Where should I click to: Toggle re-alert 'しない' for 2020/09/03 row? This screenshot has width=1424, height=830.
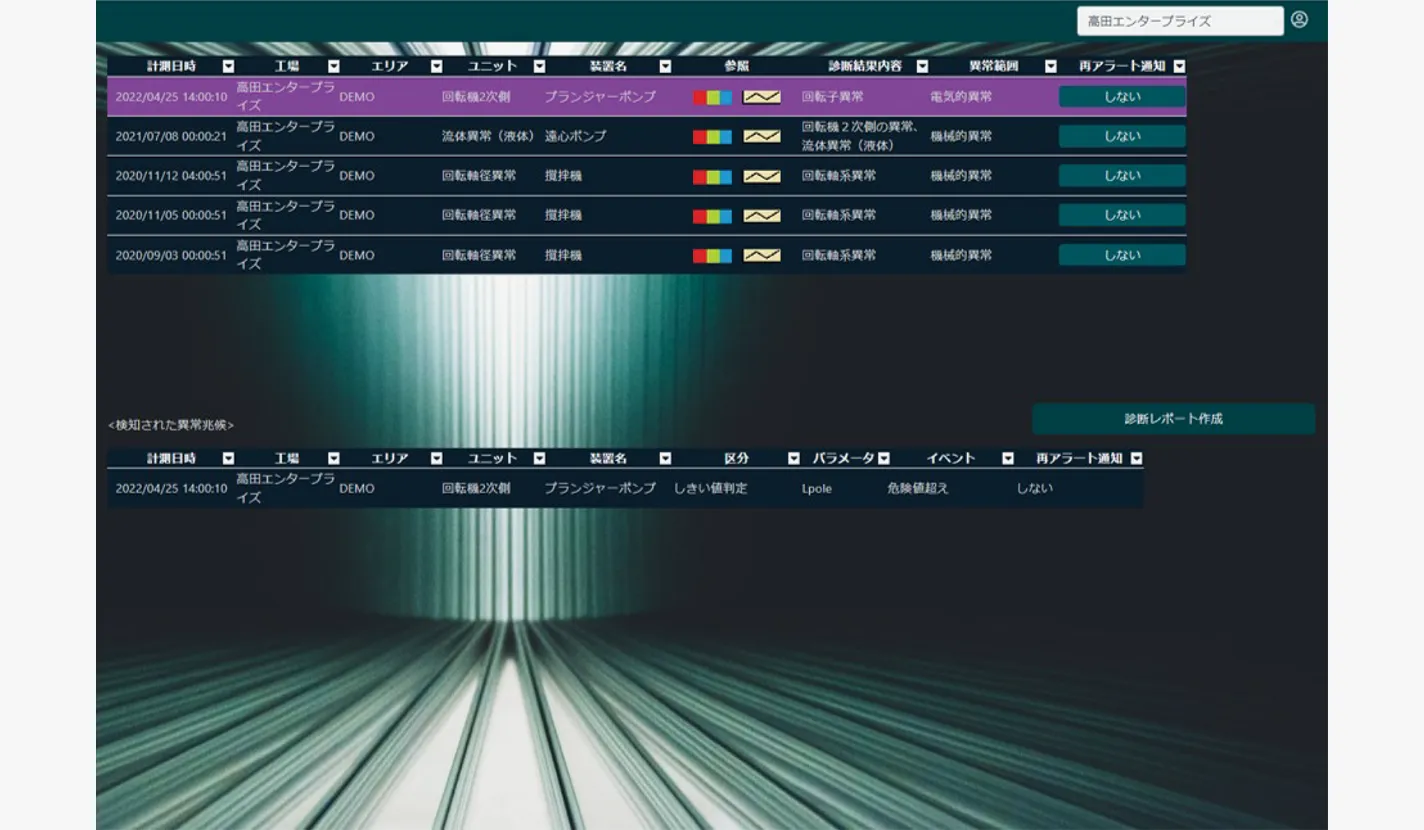pos(1122,255)
